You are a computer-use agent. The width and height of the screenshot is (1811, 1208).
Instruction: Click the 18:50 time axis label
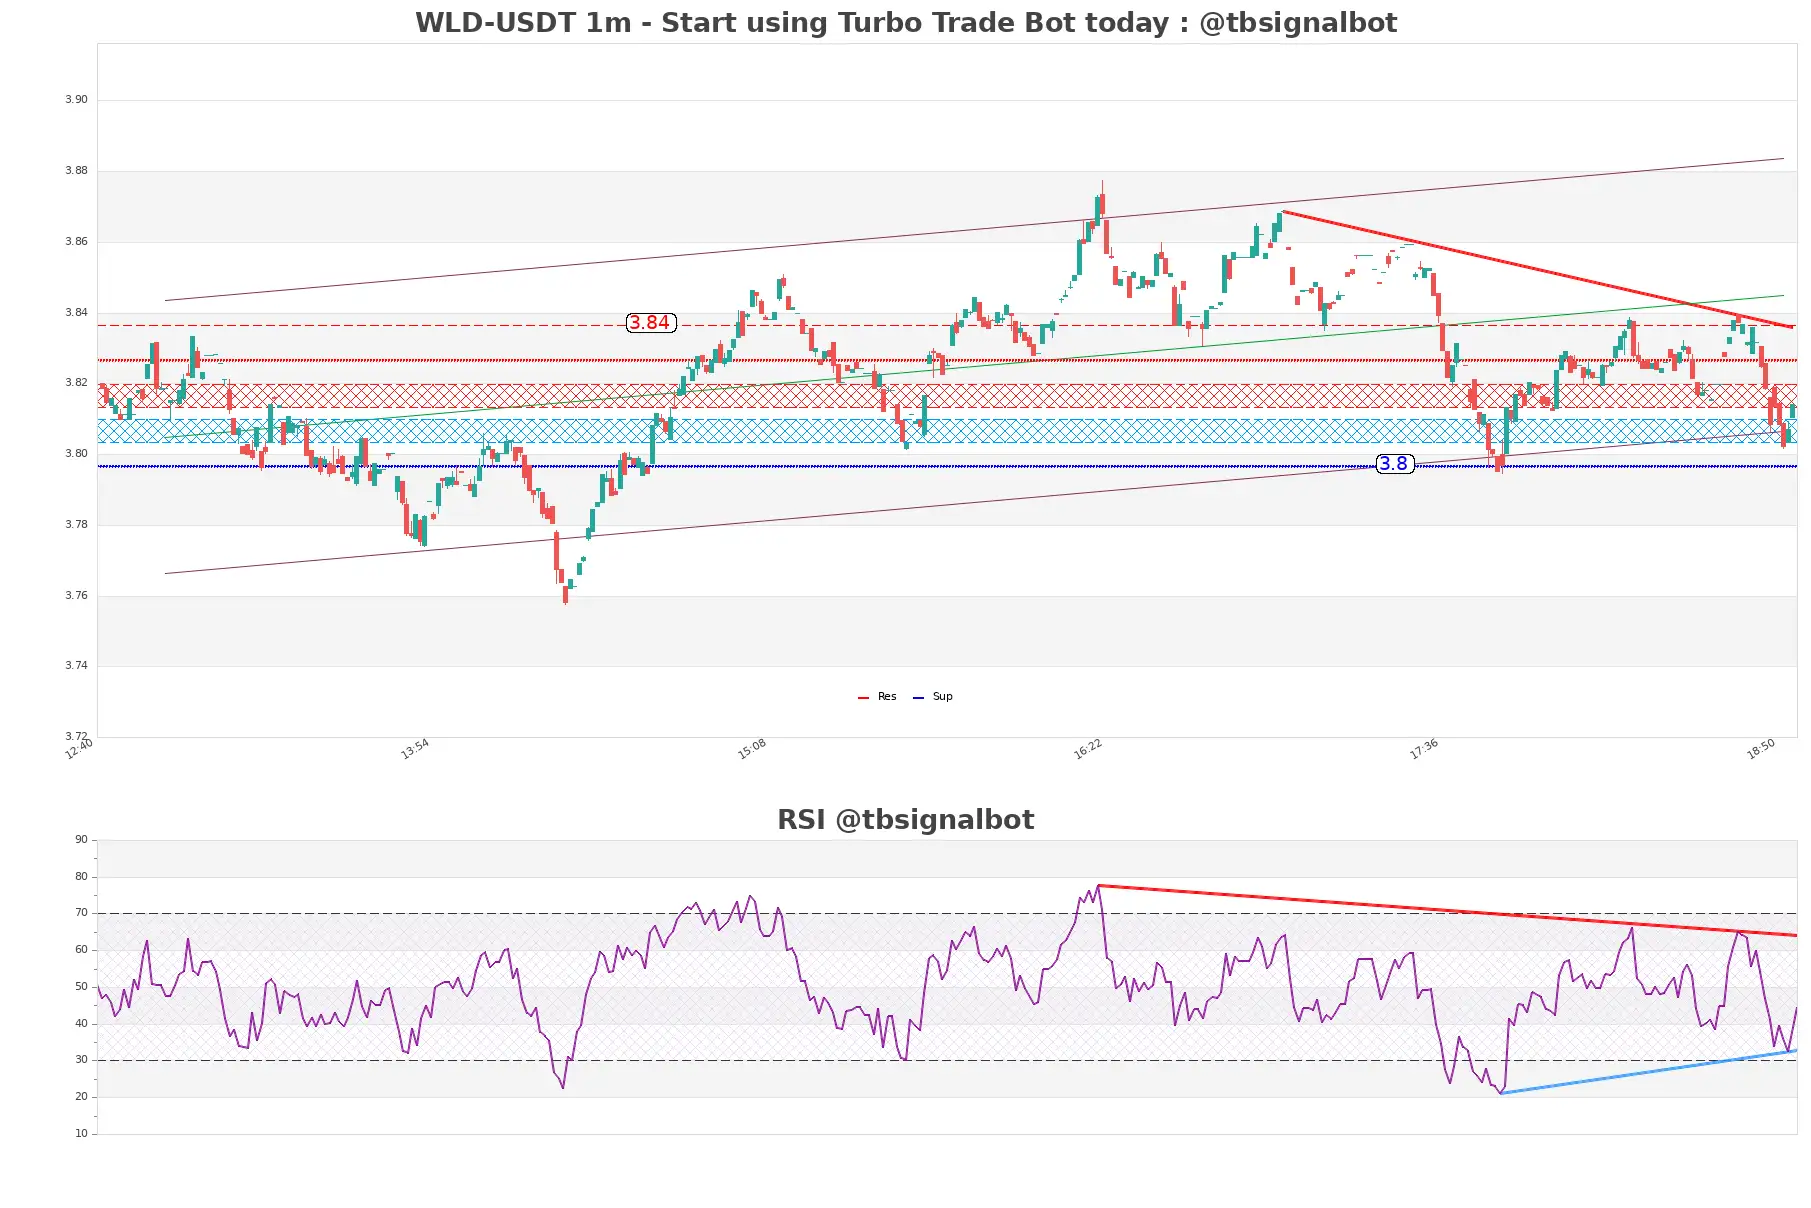coord(1761,749)
